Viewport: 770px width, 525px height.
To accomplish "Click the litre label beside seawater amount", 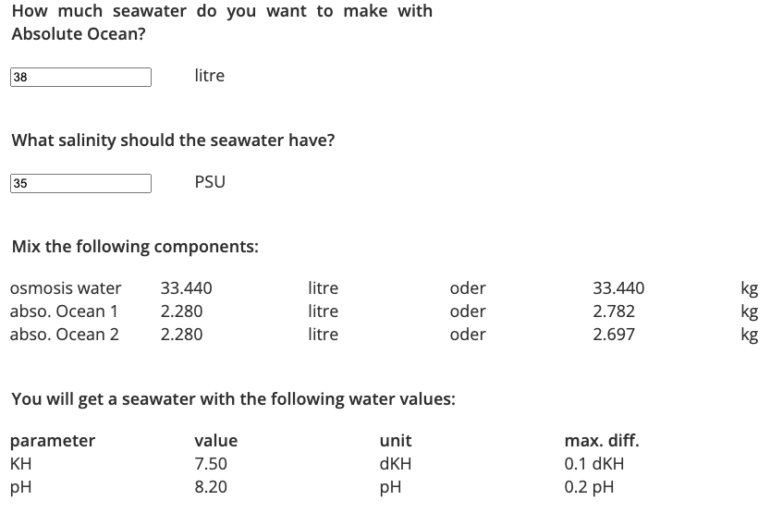I will pyautogui.click(x=210, y=76).
